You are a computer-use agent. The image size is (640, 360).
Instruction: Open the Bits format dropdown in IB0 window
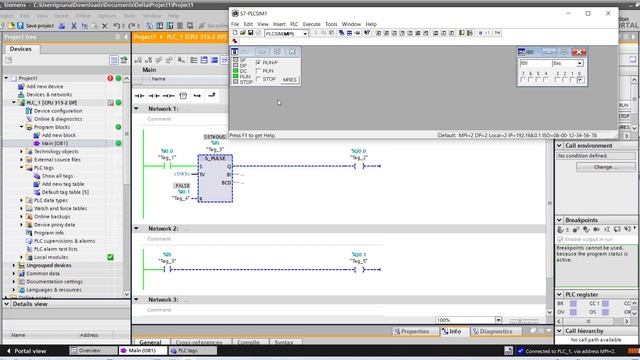click(x=580, y=63)
